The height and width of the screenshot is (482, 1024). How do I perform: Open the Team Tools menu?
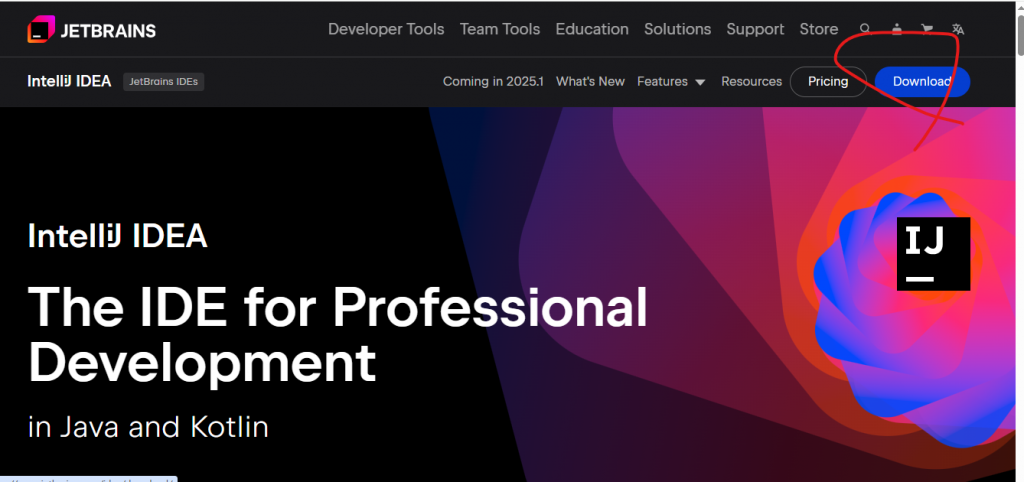point(500,29)
